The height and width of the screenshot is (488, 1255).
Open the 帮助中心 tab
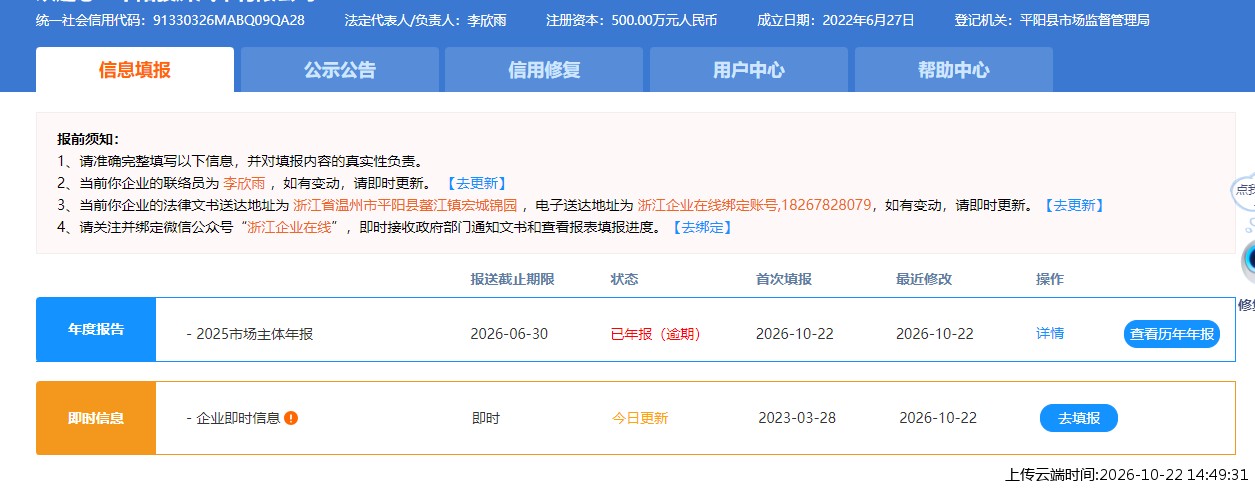click(954, 70)
